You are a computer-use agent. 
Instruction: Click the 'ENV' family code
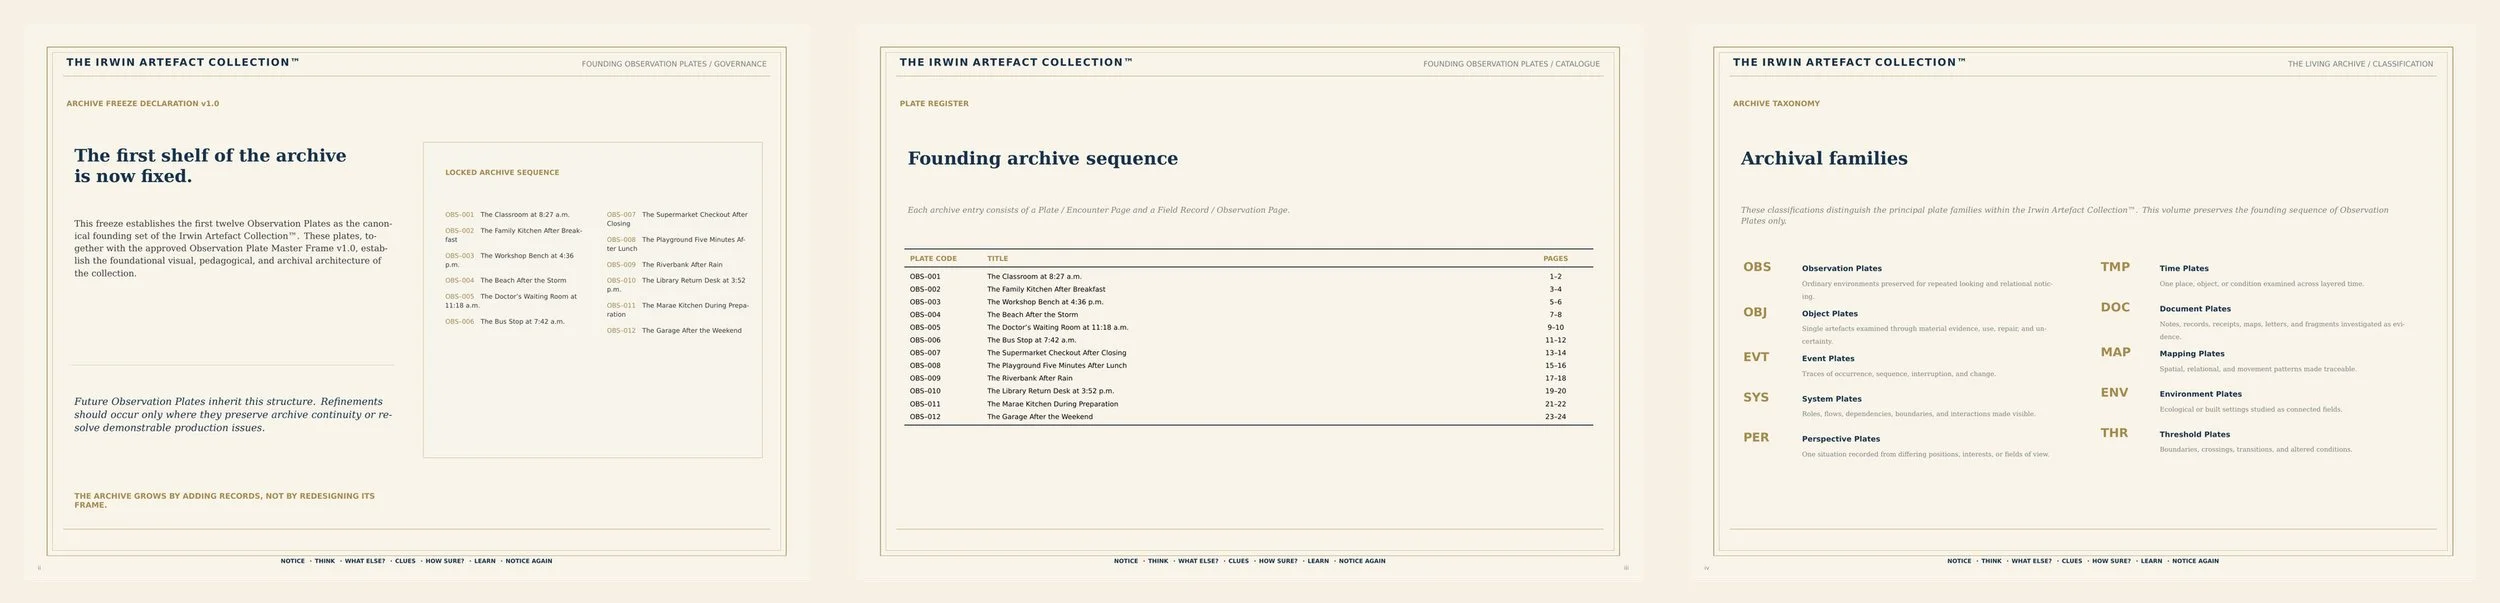[2114, 393]
